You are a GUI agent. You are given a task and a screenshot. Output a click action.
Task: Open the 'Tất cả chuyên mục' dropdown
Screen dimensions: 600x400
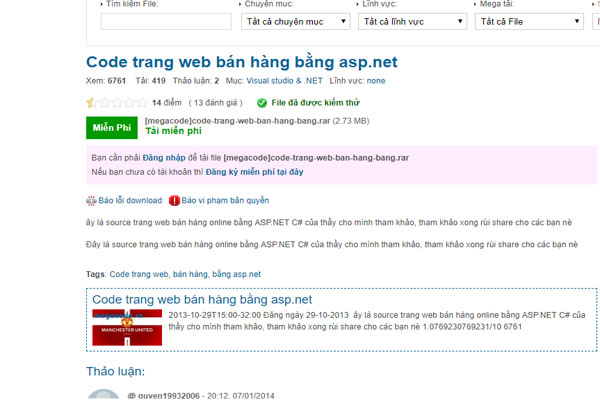(296, 21)
